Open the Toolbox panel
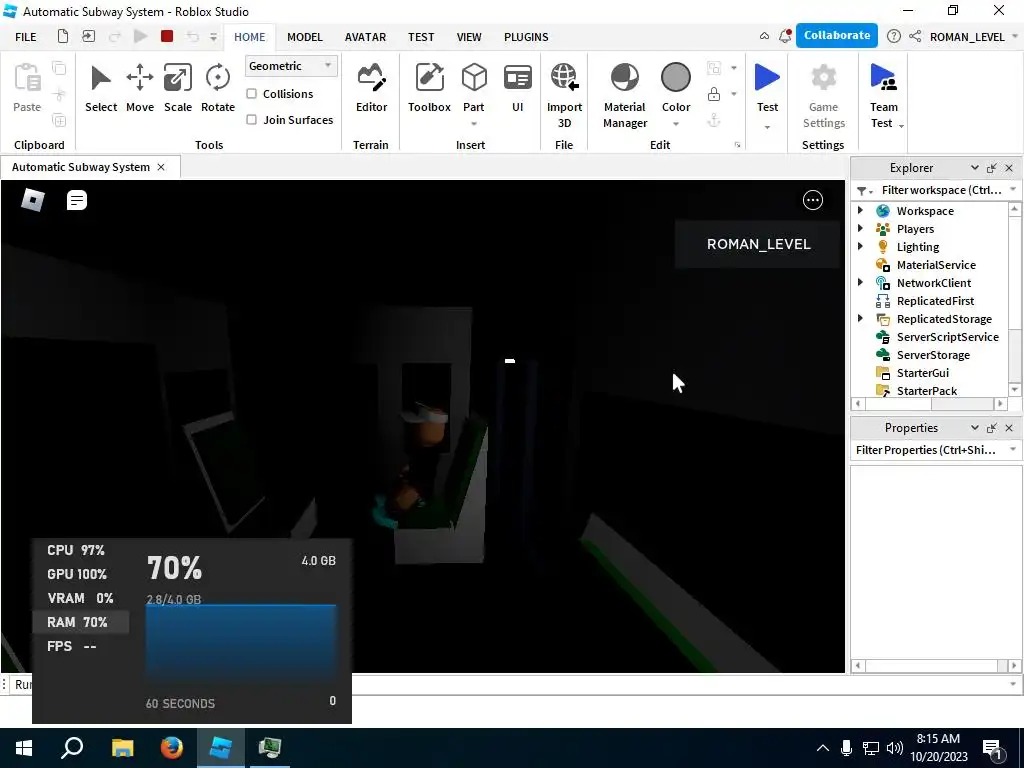1024x768 pixels. 429,78
